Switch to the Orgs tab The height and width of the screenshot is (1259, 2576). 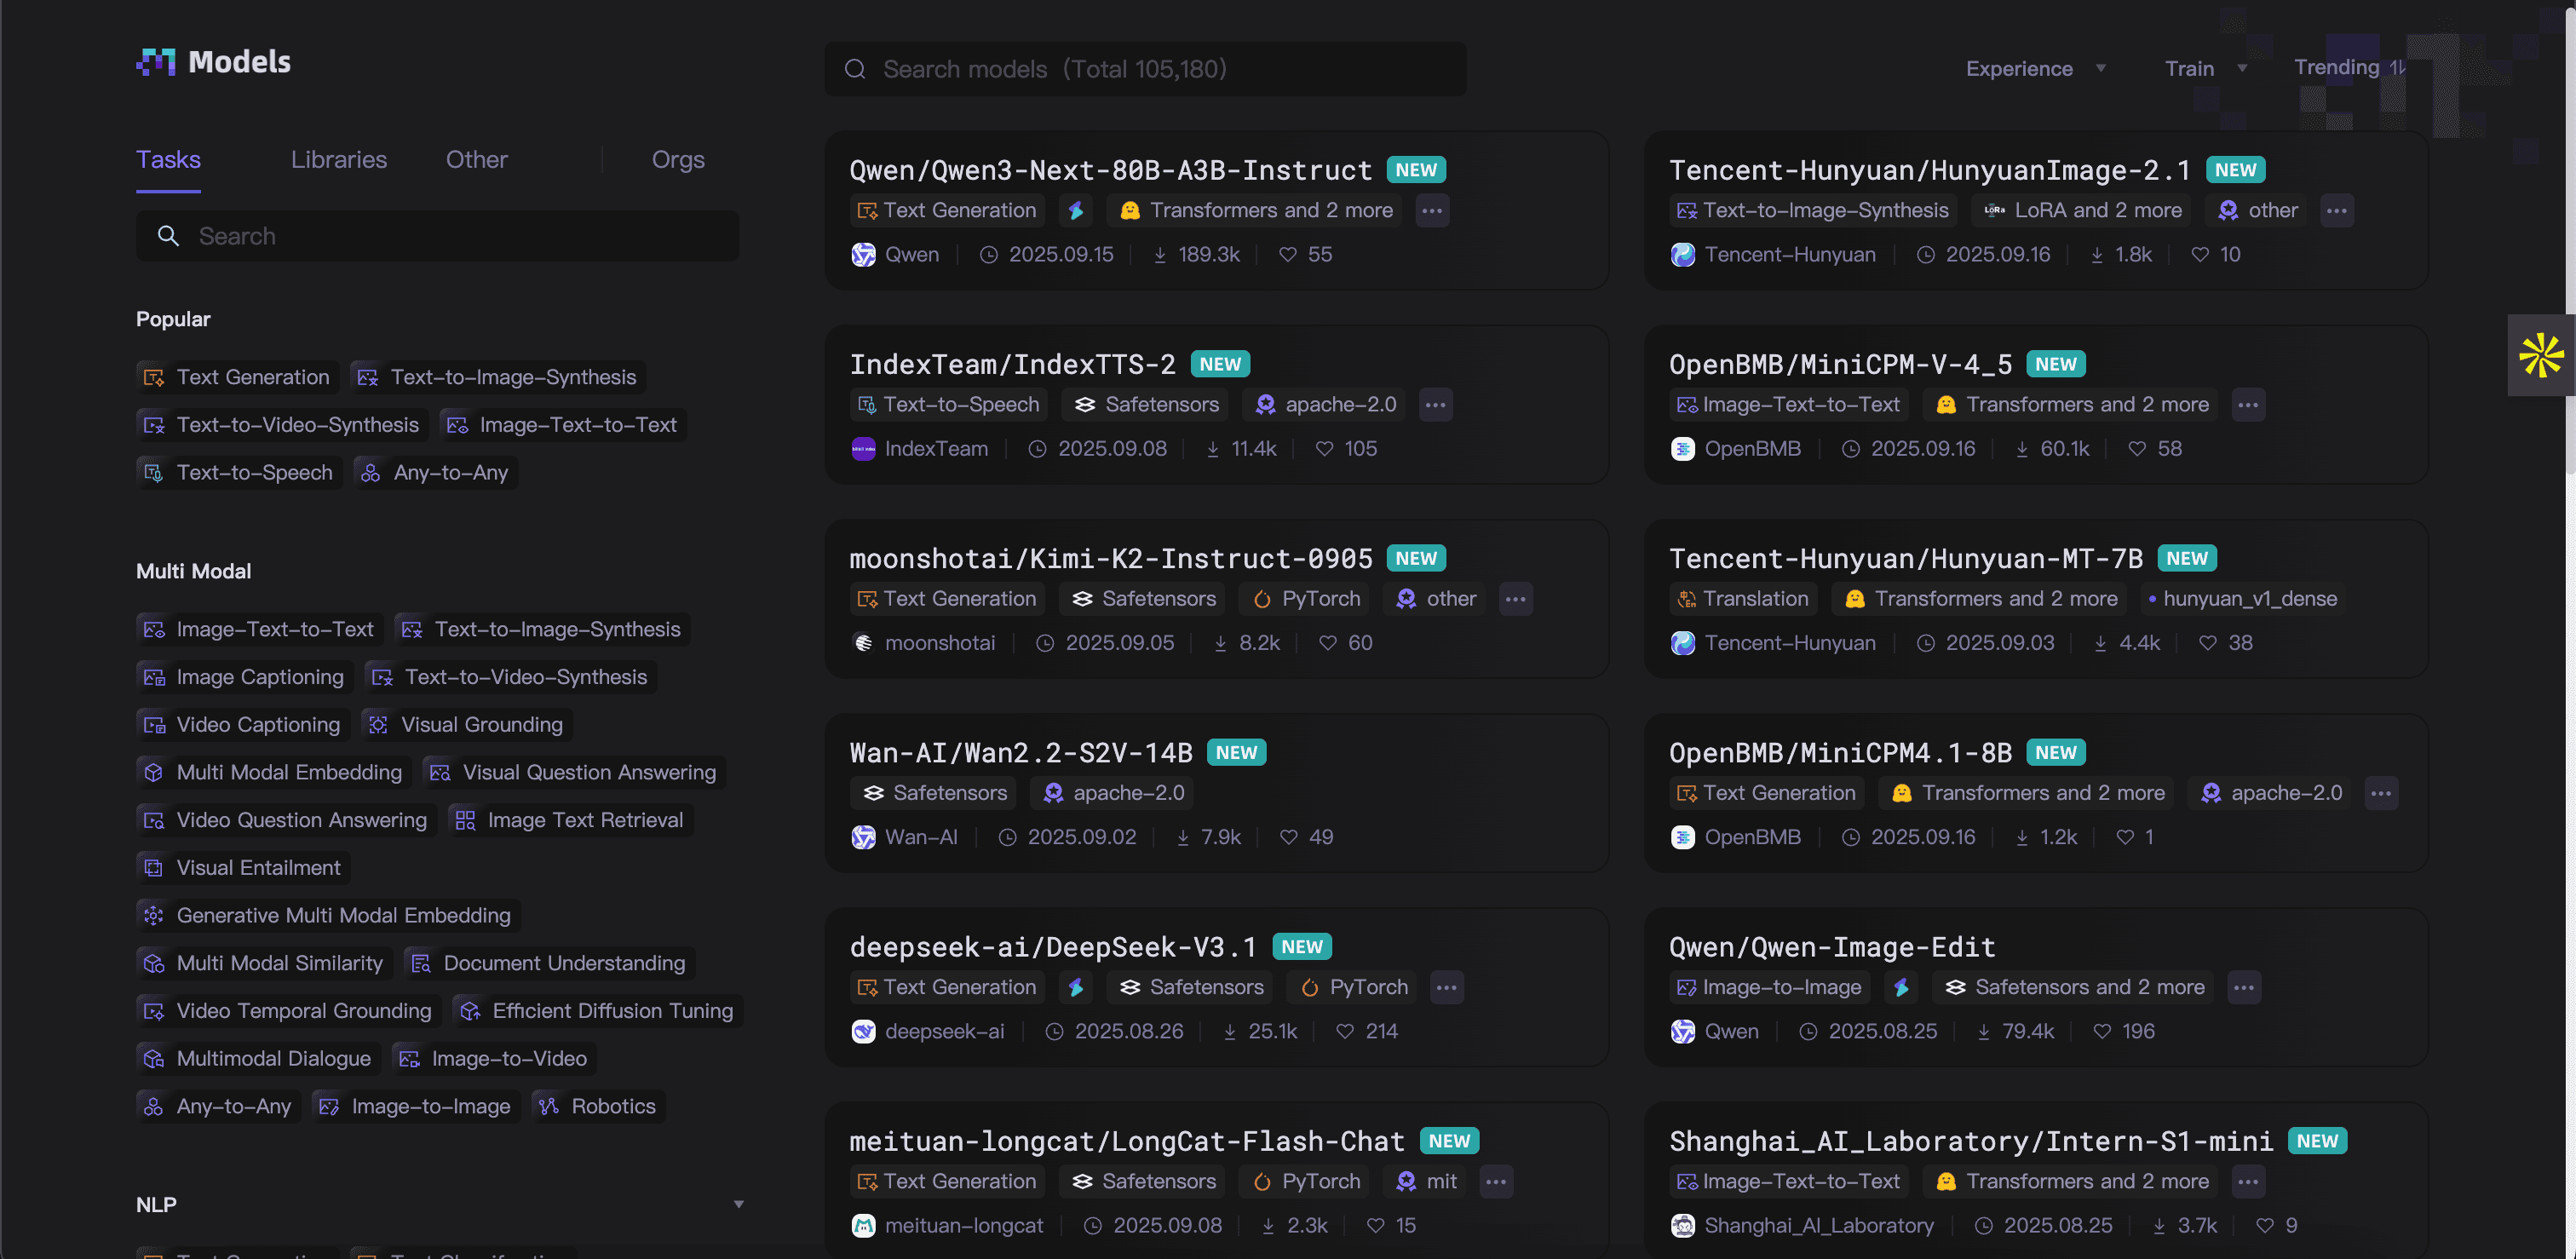678,159
